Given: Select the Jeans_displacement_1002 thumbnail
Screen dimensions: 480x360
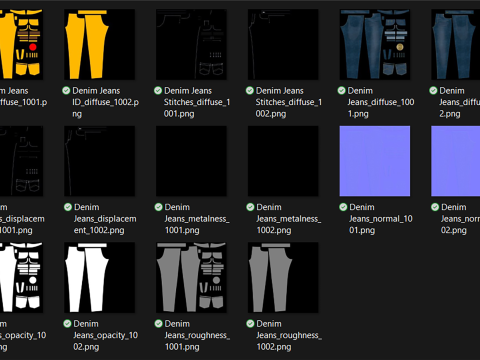Looking at the screenshot, I should point(100,161).
